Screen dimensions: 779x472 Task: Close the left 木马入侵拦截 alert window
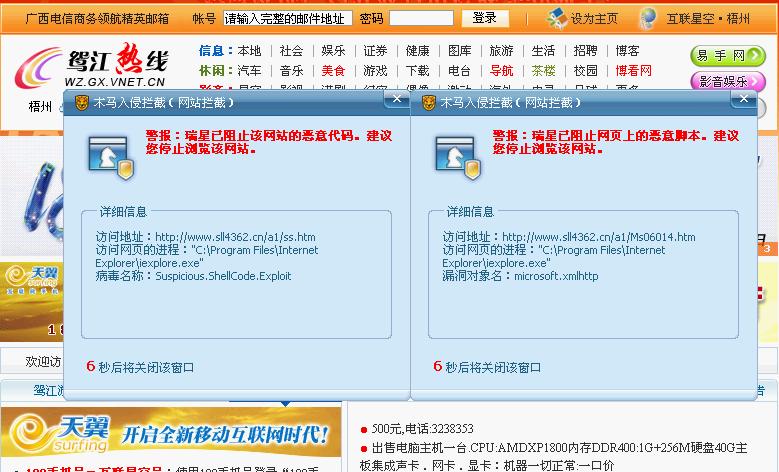pyautogui.click(x=396, y=99)
